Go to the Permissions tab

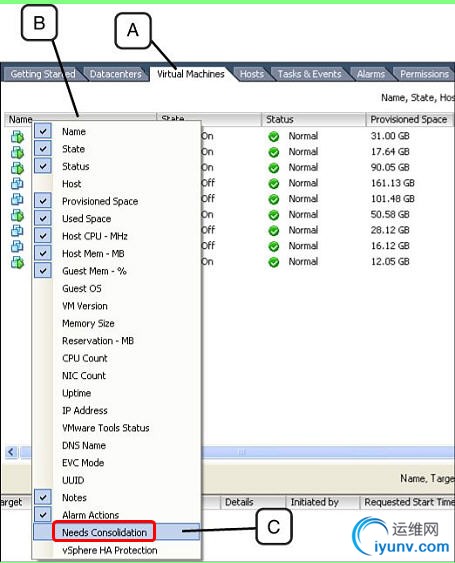[424, 74]
